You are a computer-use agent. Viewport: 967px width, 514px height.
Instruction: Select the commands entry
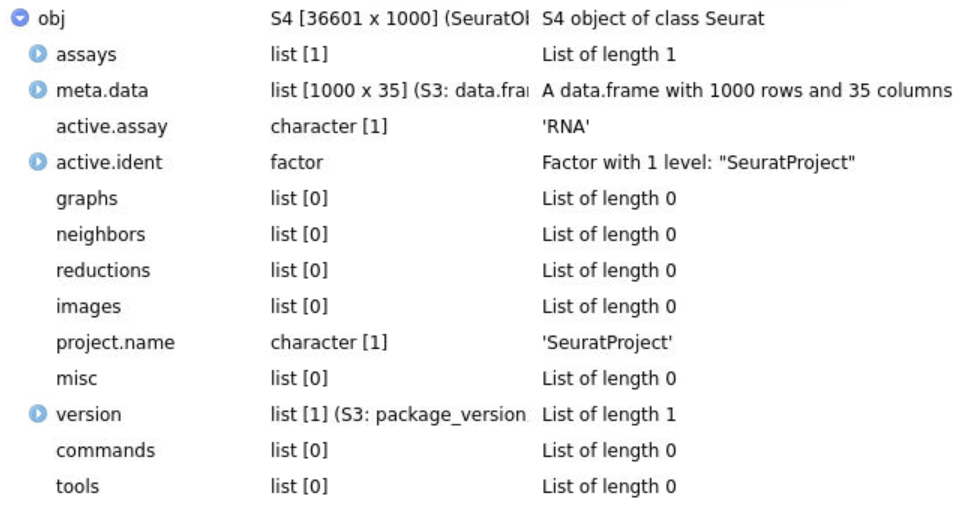coord(105,451)
